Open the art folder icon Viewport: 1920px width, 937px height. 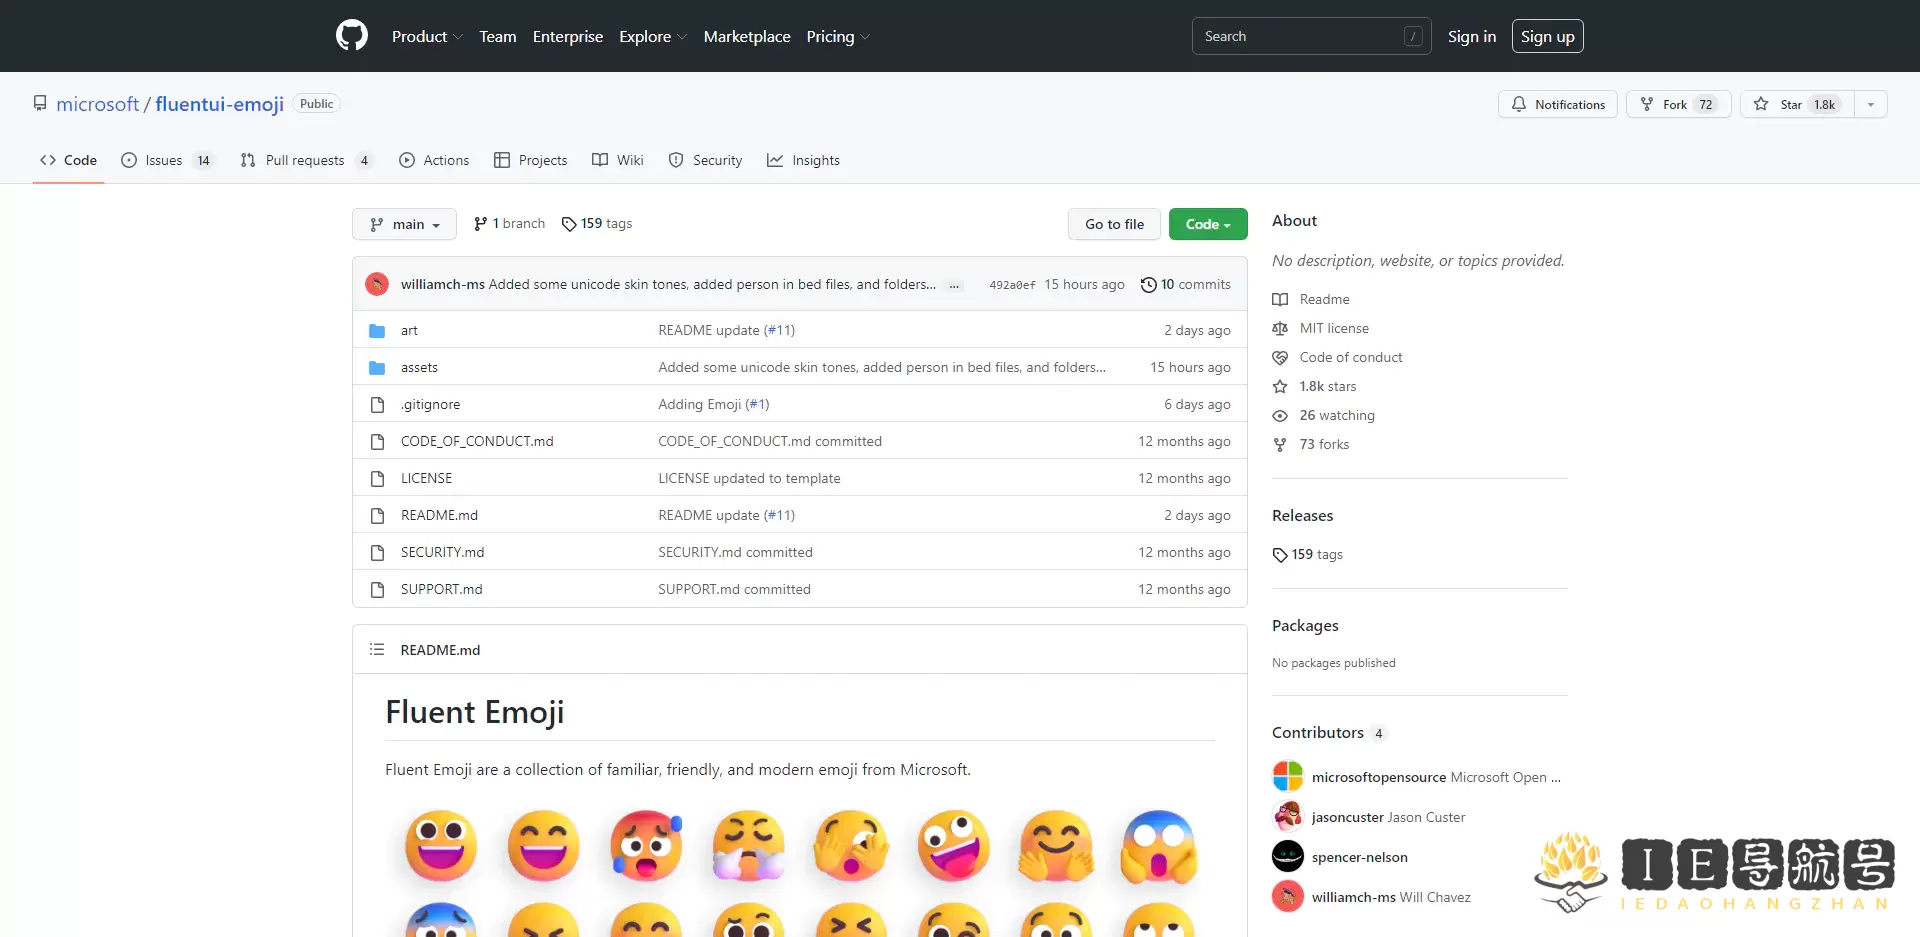[x=377, y=330]
